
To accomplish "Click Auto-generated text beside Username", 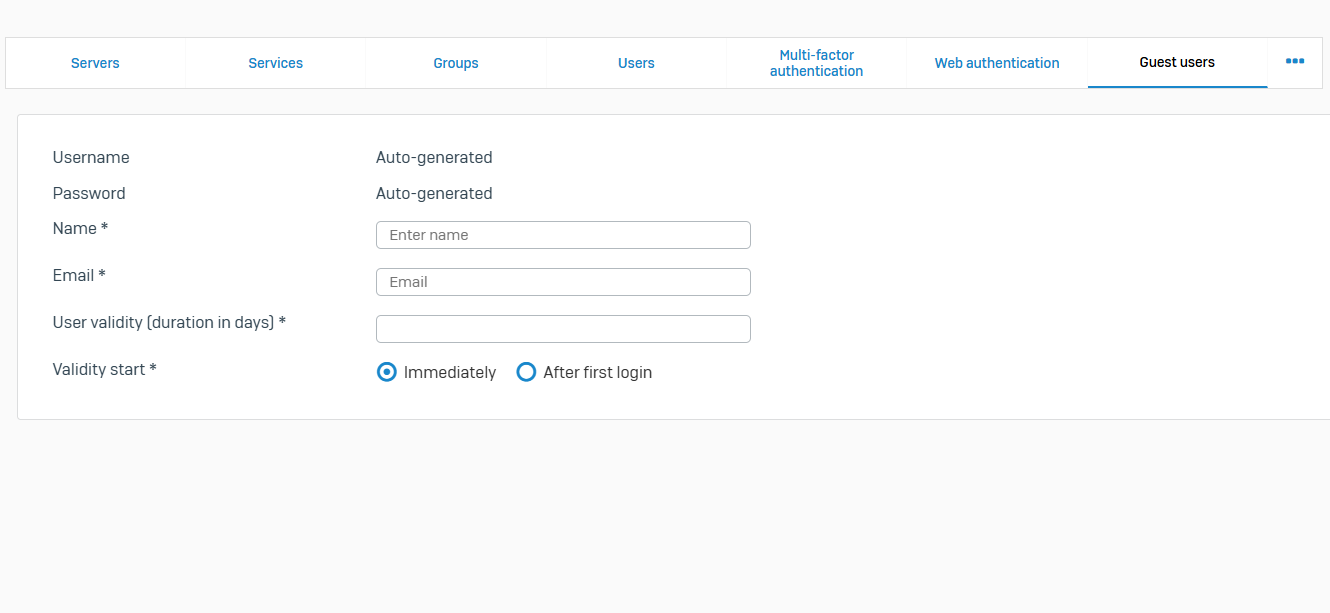I will point(434,157).
